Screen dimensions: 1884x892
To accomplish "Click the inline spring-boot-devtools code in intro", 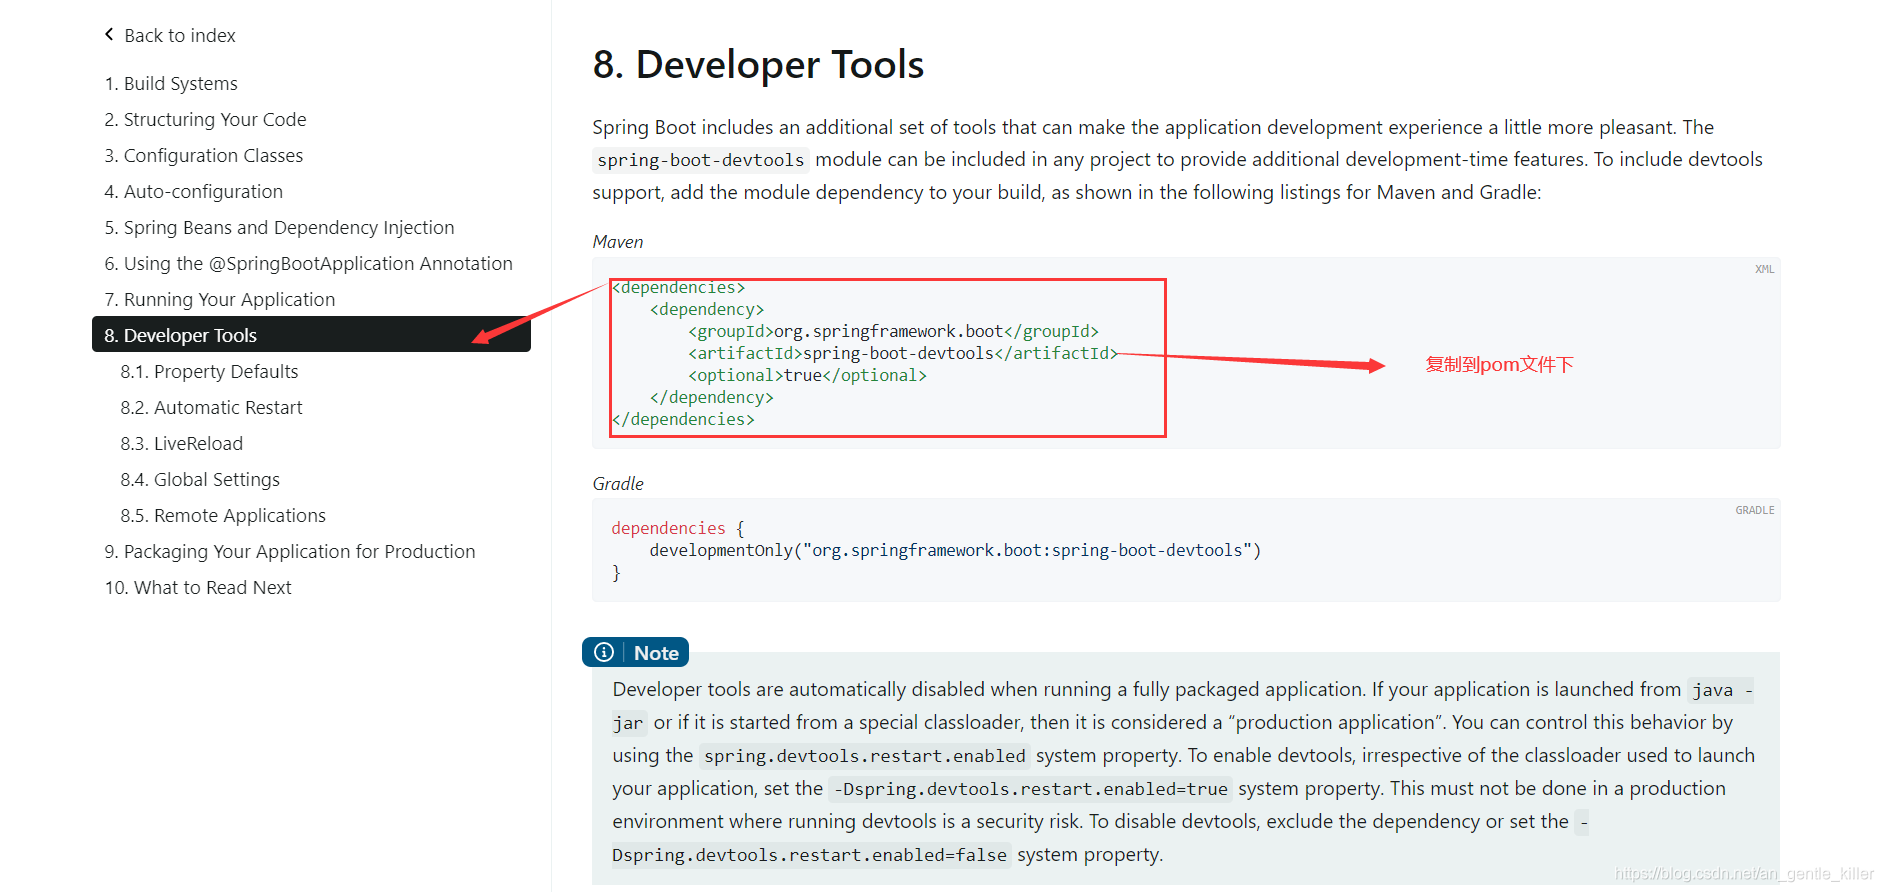I will tap(700, 160).
